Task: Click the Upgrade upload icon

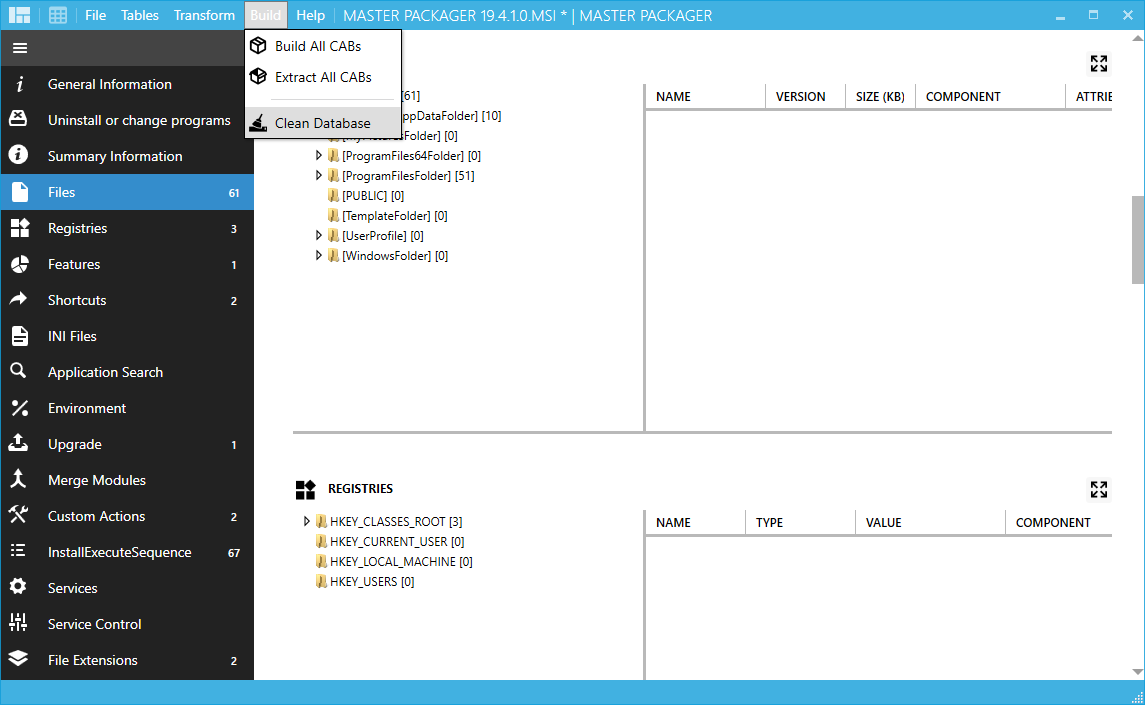Action: point(18,443)
